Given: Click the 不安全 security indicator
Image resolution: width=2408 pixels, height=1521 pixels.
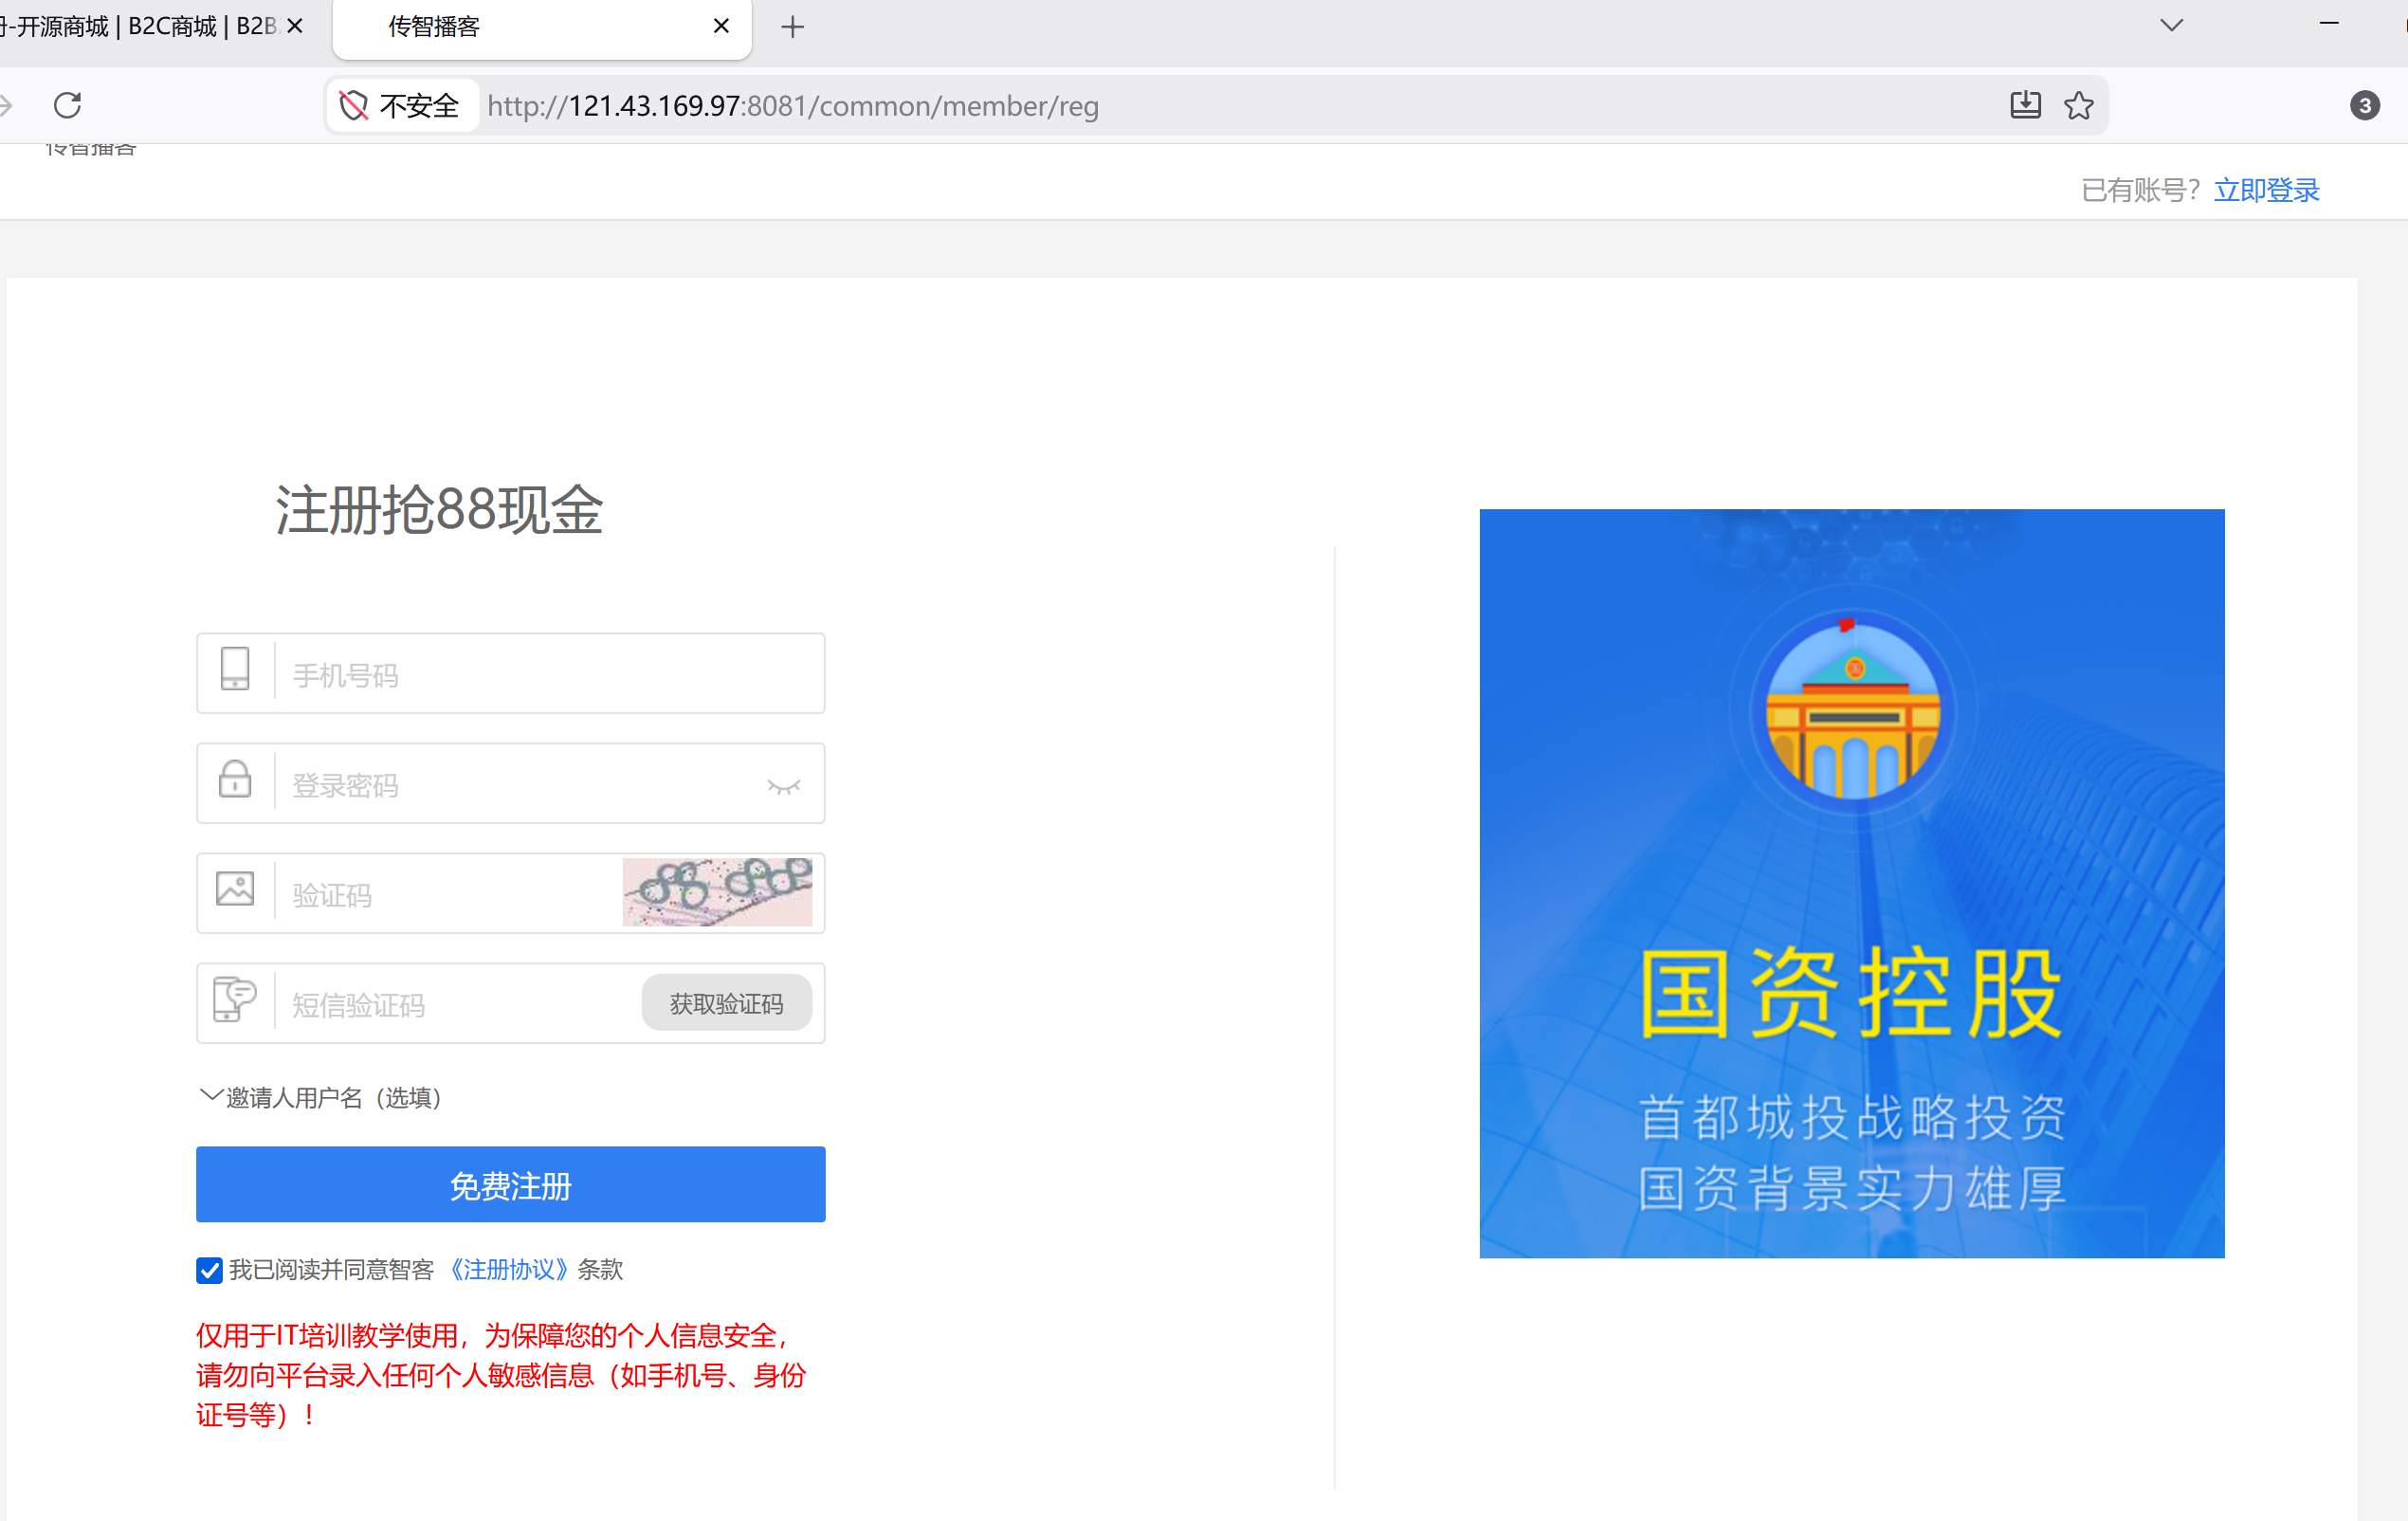Looking at the screenshot, I should pyautogui.click(x=401, y=105).
